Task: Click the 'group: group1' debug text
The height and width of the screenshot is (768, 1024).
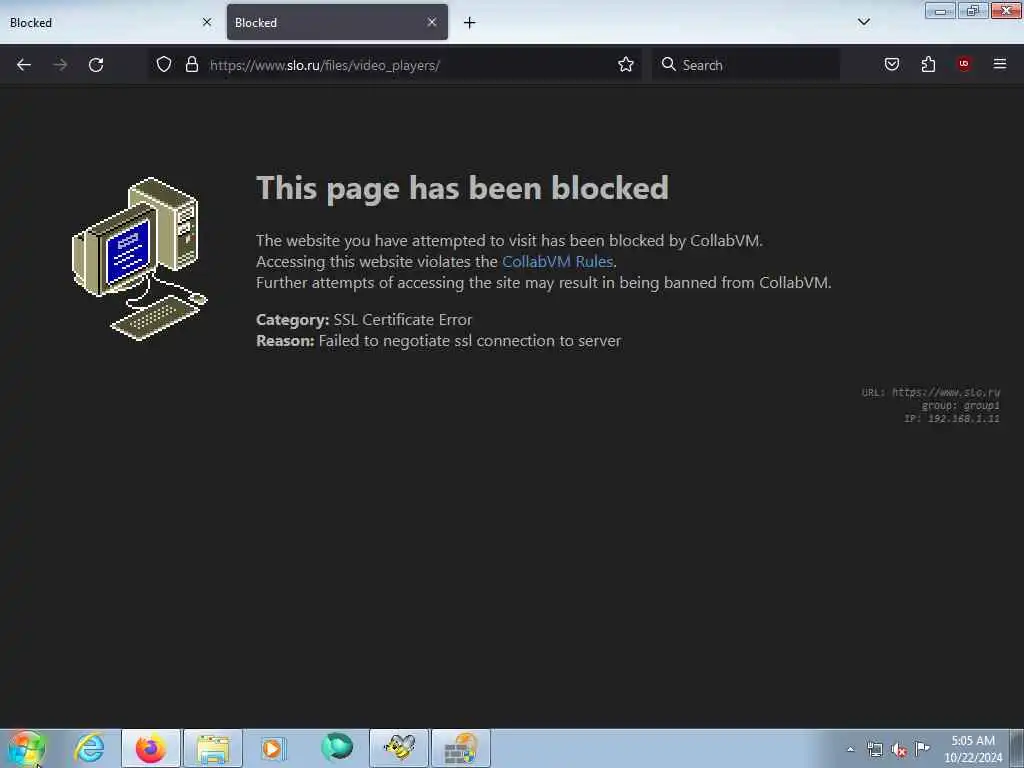Action: [x=960, y=406]
